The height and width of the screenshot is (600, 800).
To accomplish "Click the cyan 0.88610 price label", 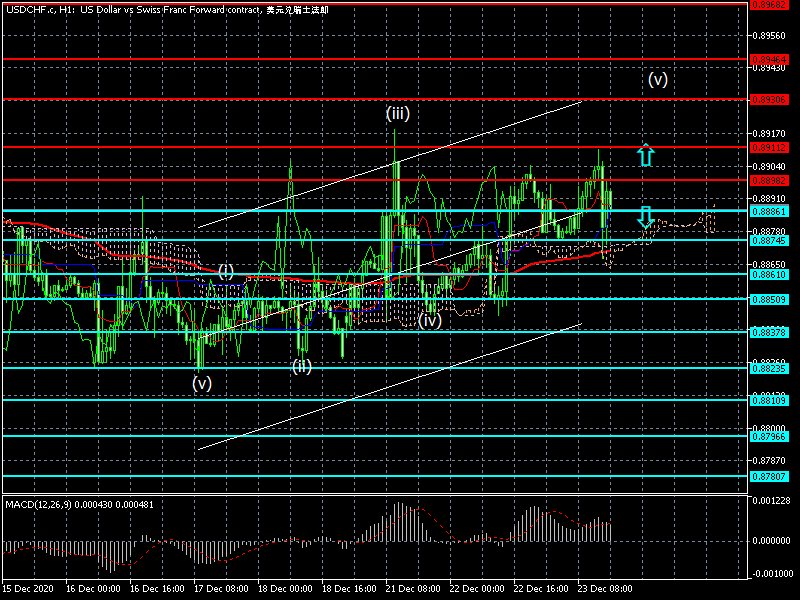I will pos(769,274).
